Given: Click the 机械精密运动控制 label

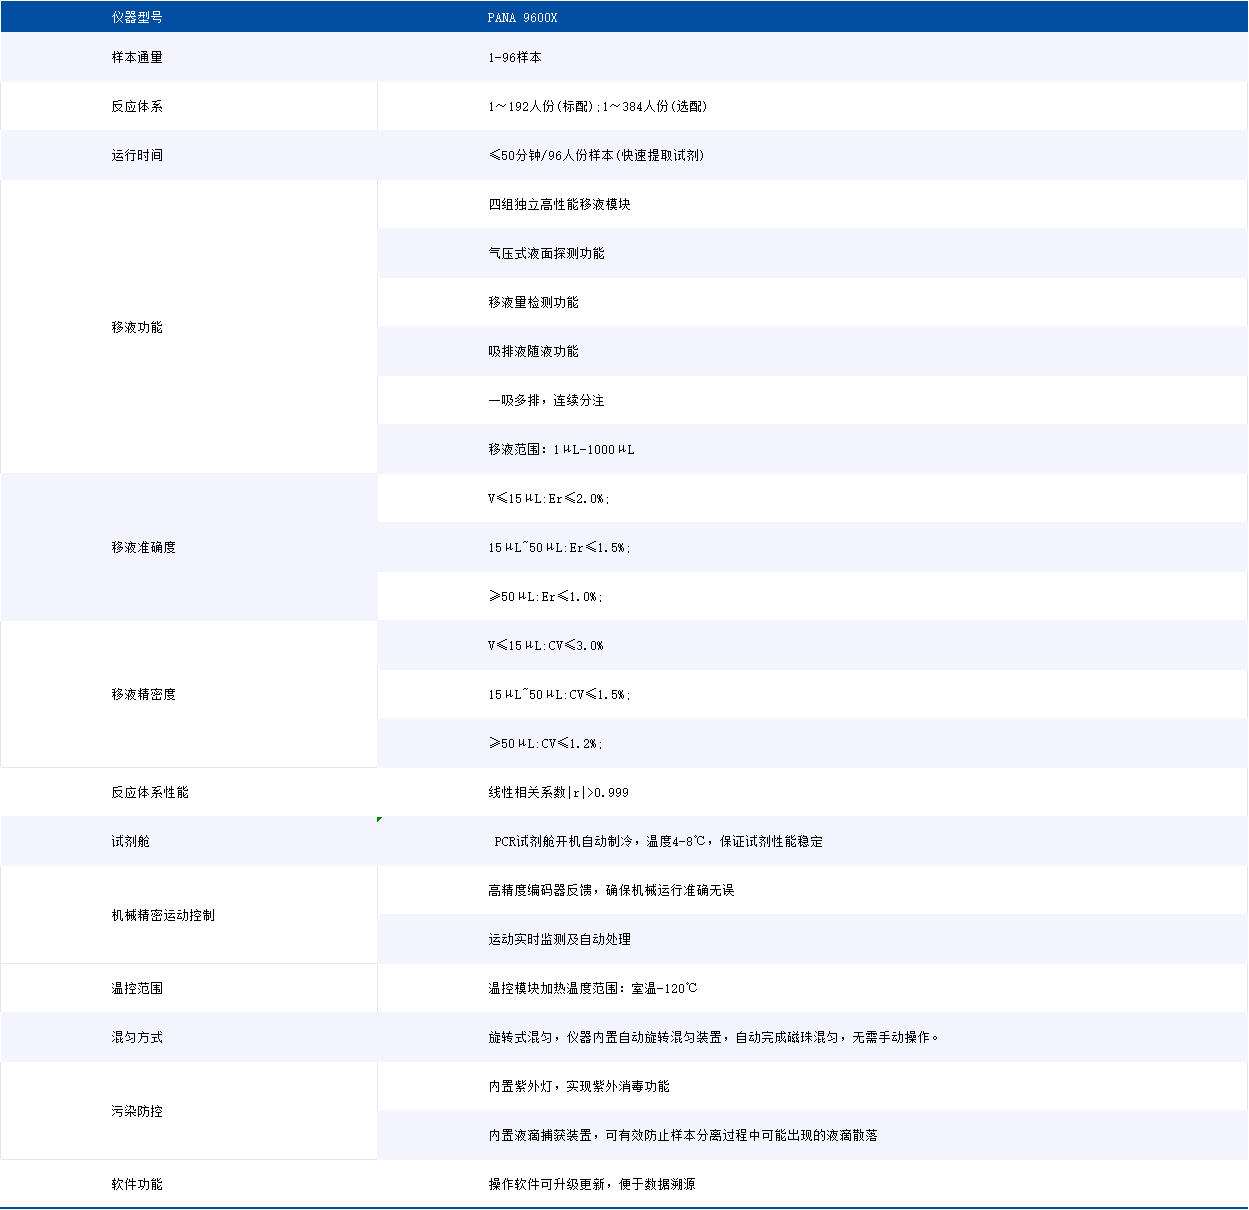Looking at the screenshot, I should tap(147, 914).
